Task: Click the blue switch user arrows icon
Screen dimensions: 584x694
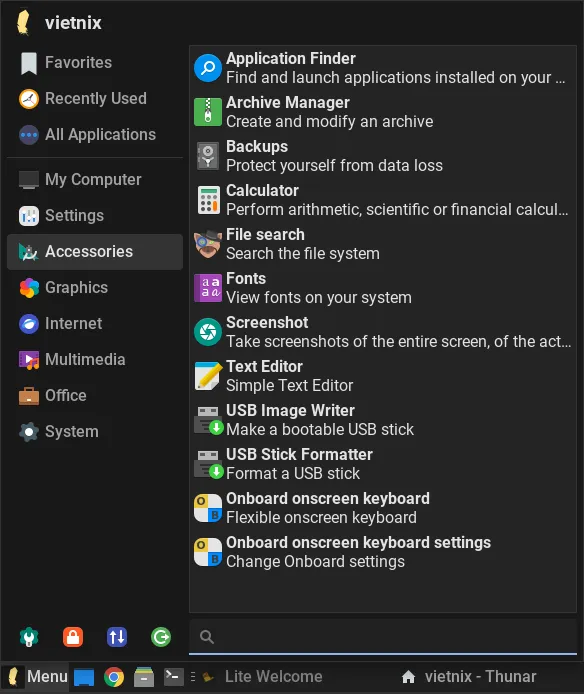Action: pyautogui.click(x=117, y=637)
